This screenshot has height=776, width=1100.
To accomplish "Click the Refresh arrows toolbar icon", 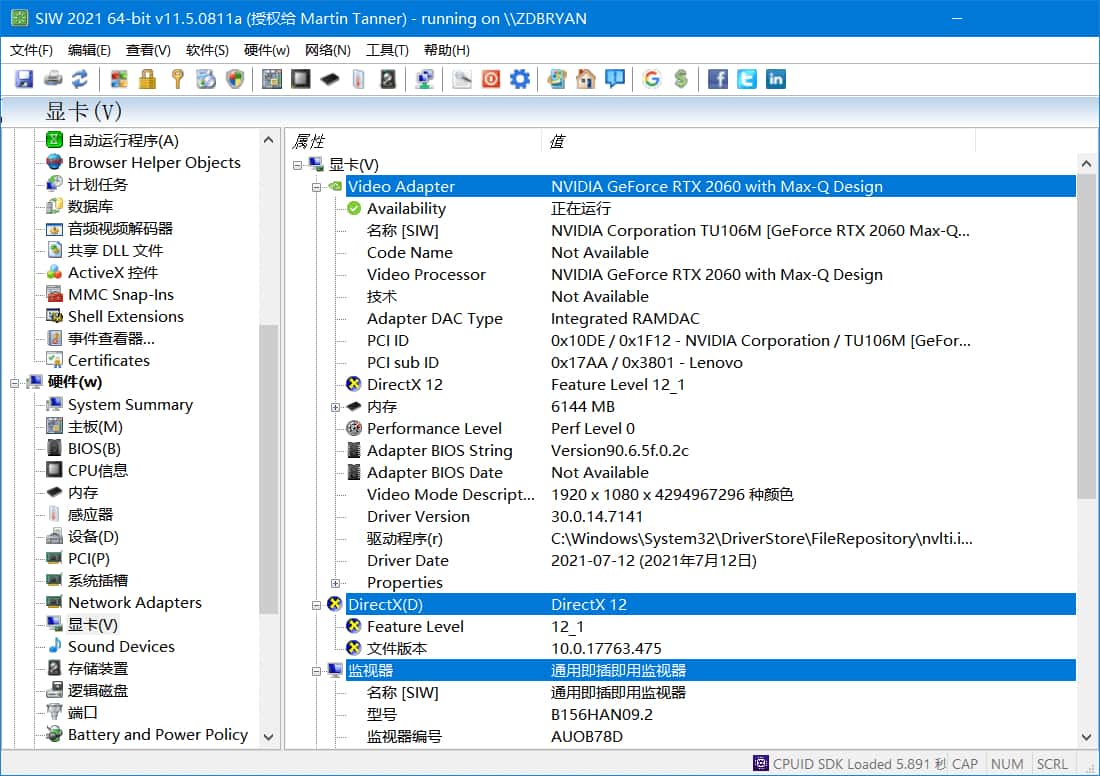I will pos(80,79).
